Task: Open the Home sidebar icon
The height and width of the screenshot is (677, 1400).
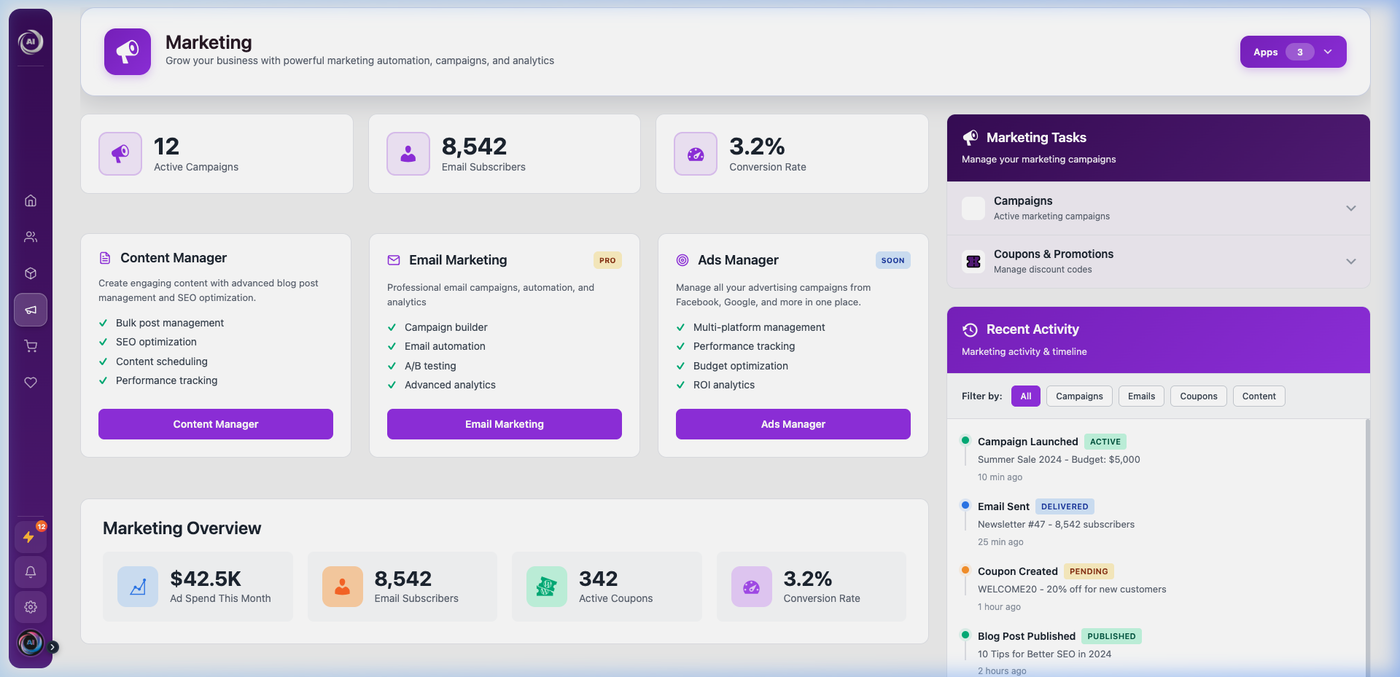Action: 30,200
